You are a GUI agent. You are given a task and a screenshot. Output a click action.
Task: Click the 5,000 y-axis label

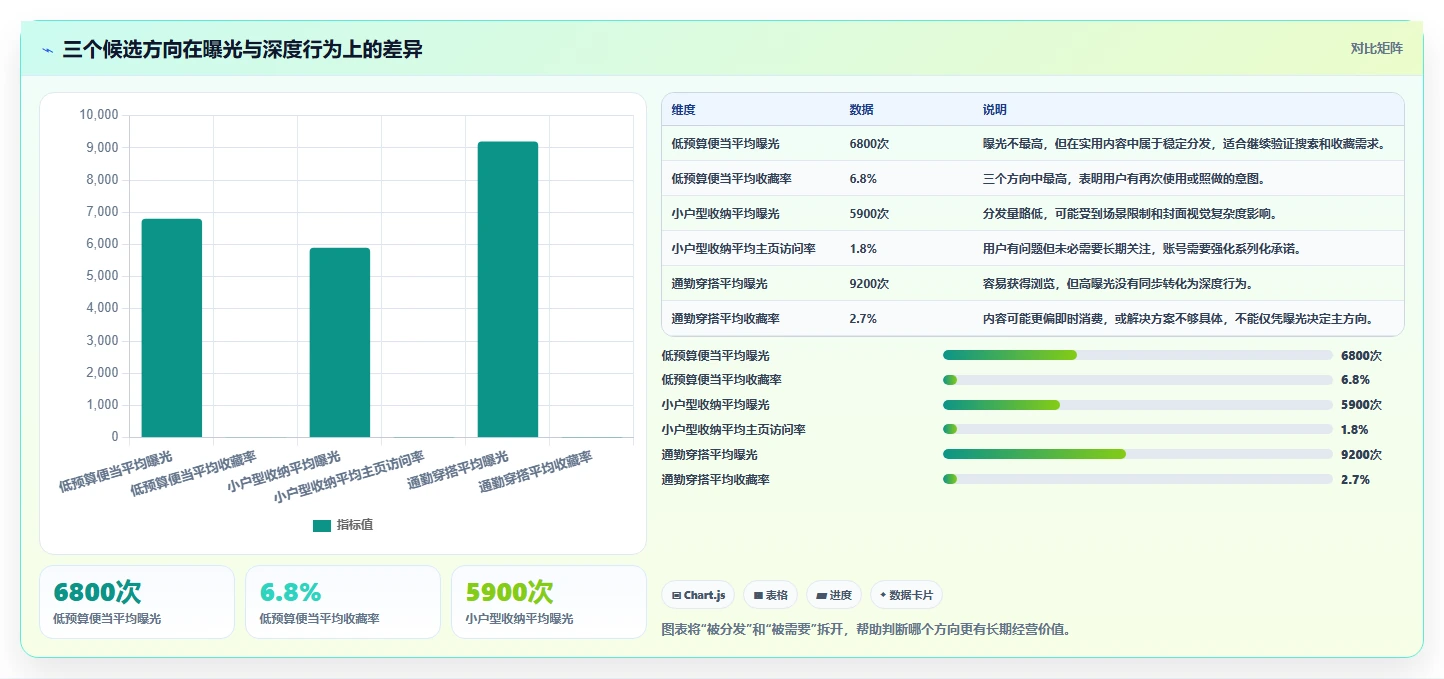(x=102, y=276)
